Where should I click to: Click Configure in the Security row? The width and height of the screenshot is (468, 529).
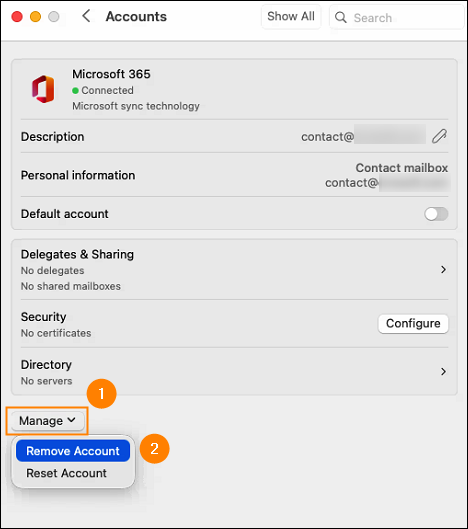pos(413,324)
